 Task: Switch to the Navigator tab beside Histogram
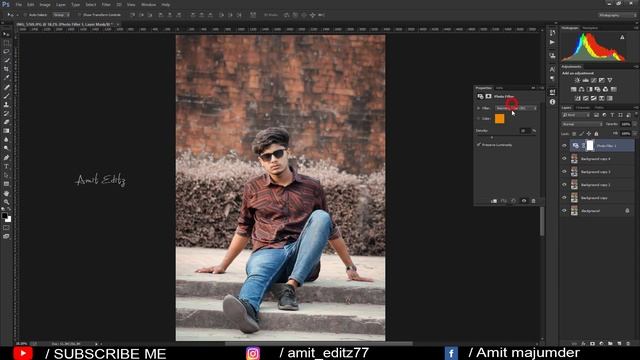(x=590, y=28)
